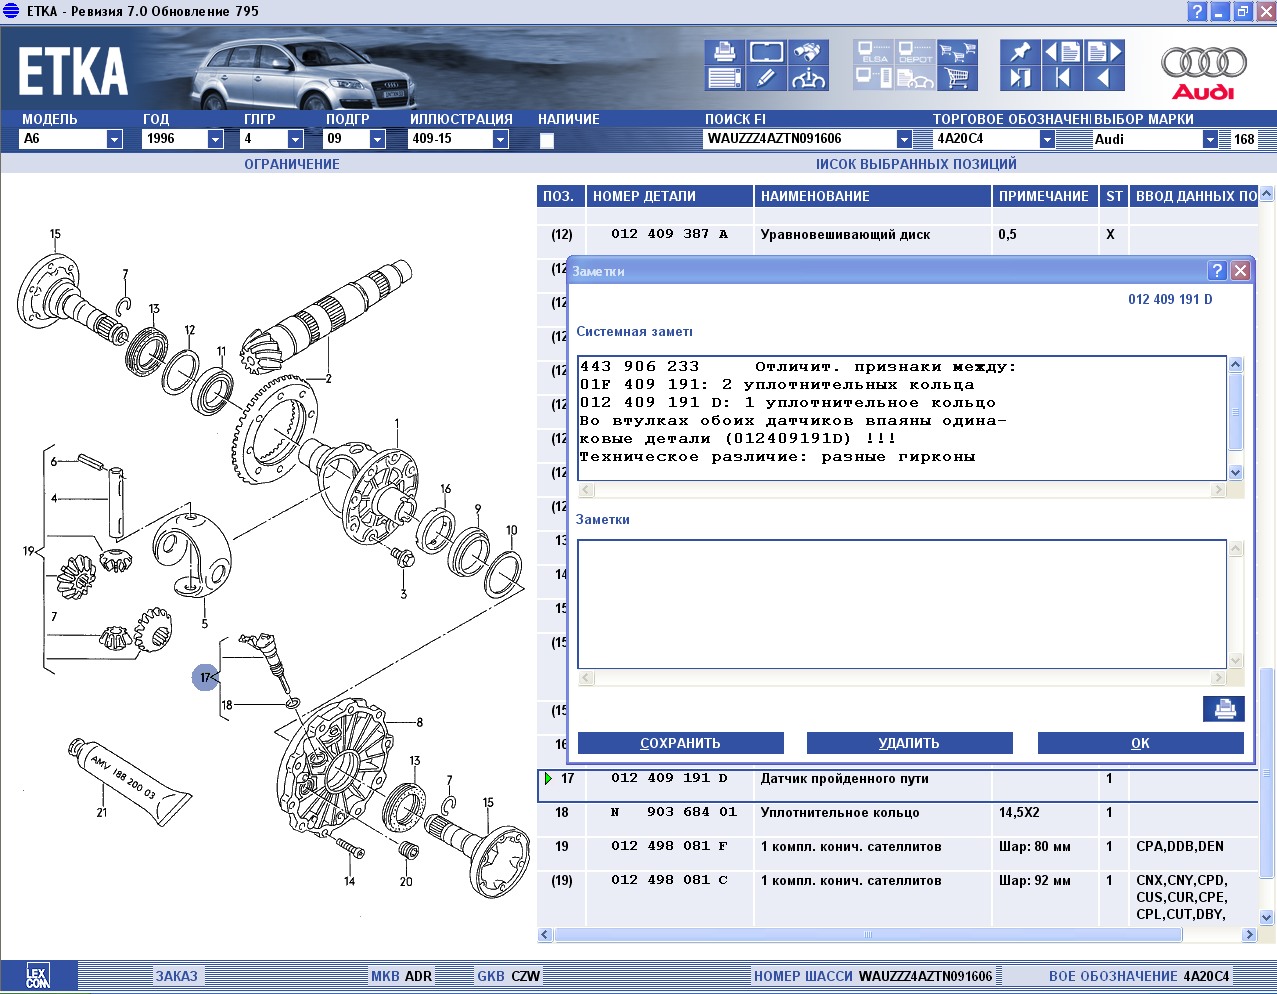This screenshot has width=1277, height=994.
Task: Open the ВЫБОР МАРКИ dropdown
Action: click(x=1210, y=139)
